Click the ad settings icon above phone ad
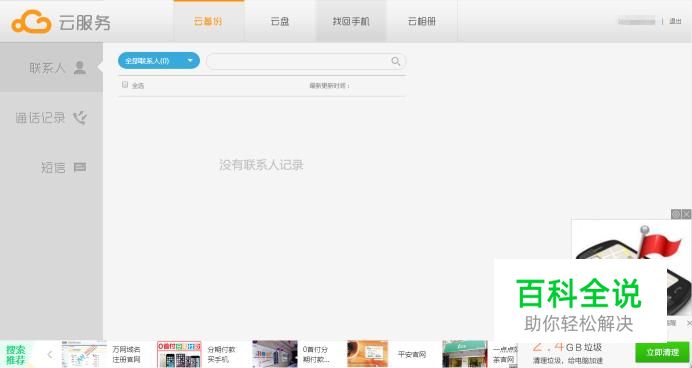692x368 pixels. click(676, 214)
